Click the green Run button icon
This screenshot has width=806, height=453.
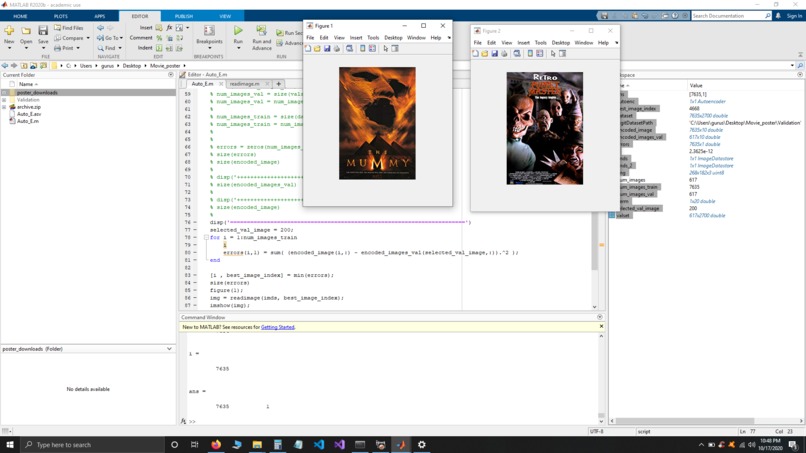pyautogui.click(x=238, y=31)
